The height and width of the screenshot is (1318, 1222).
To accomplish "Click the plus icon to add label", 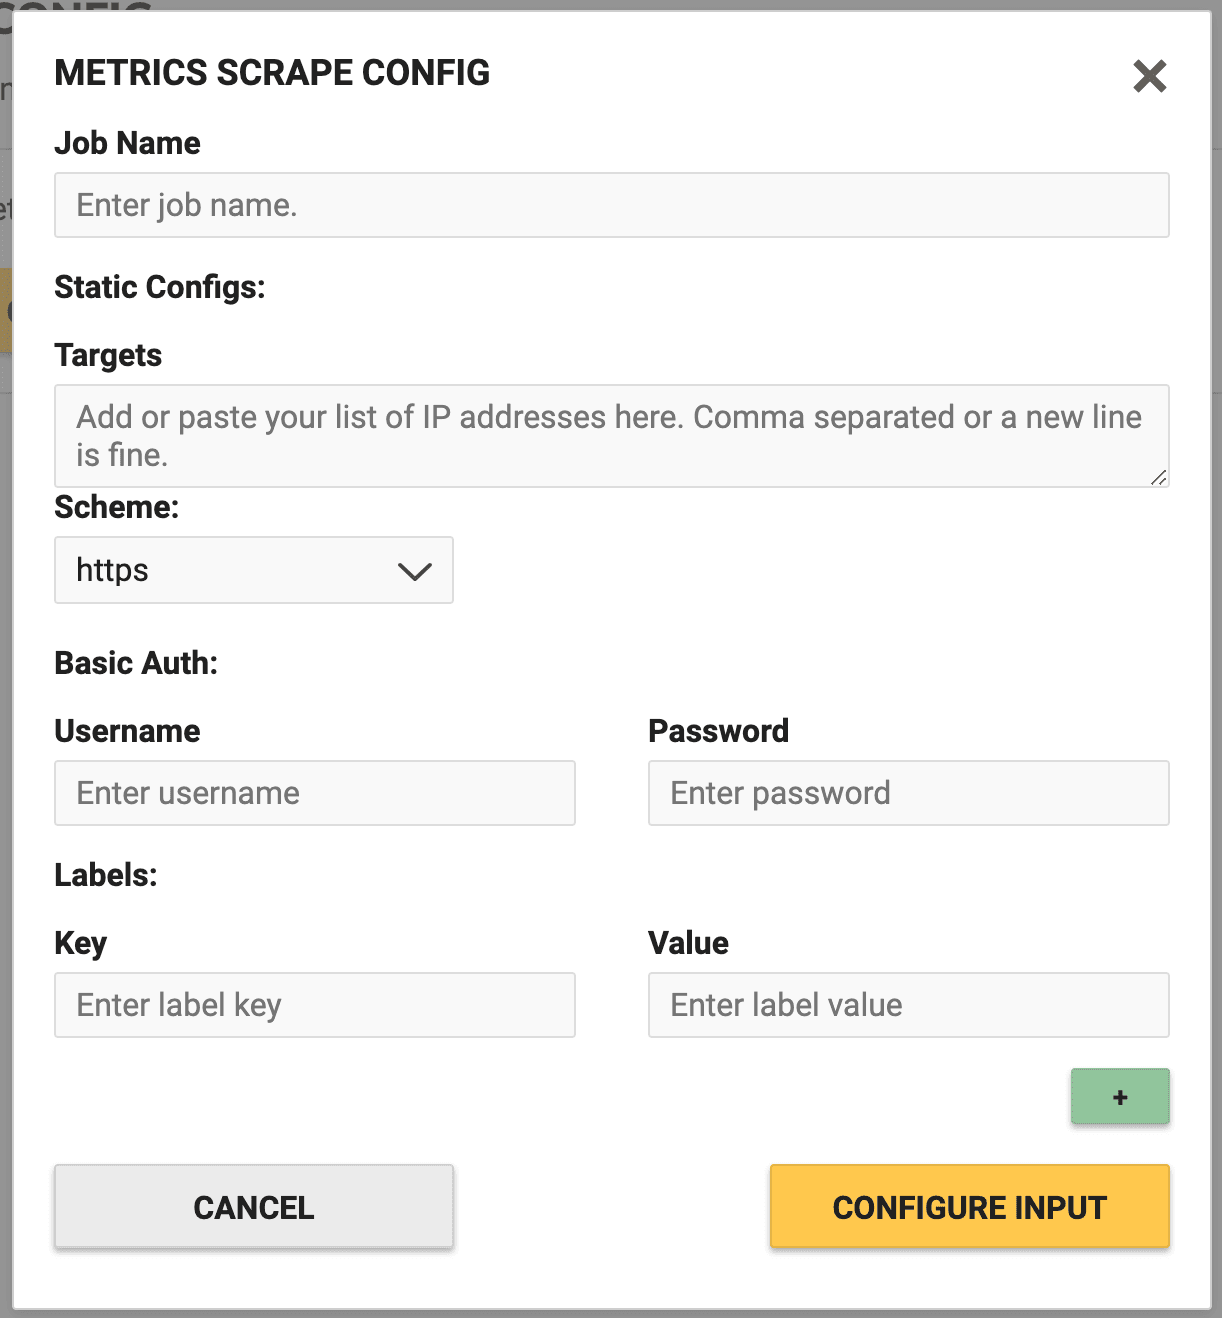I will 1119,1096.
